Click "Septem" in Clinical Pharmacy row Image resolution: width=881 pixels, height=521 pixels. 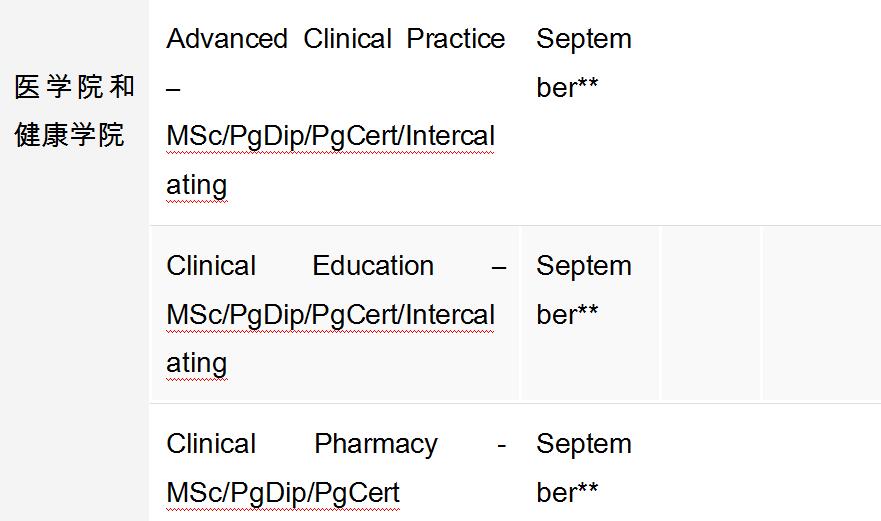pyautogui.click(x=584, y=444)
